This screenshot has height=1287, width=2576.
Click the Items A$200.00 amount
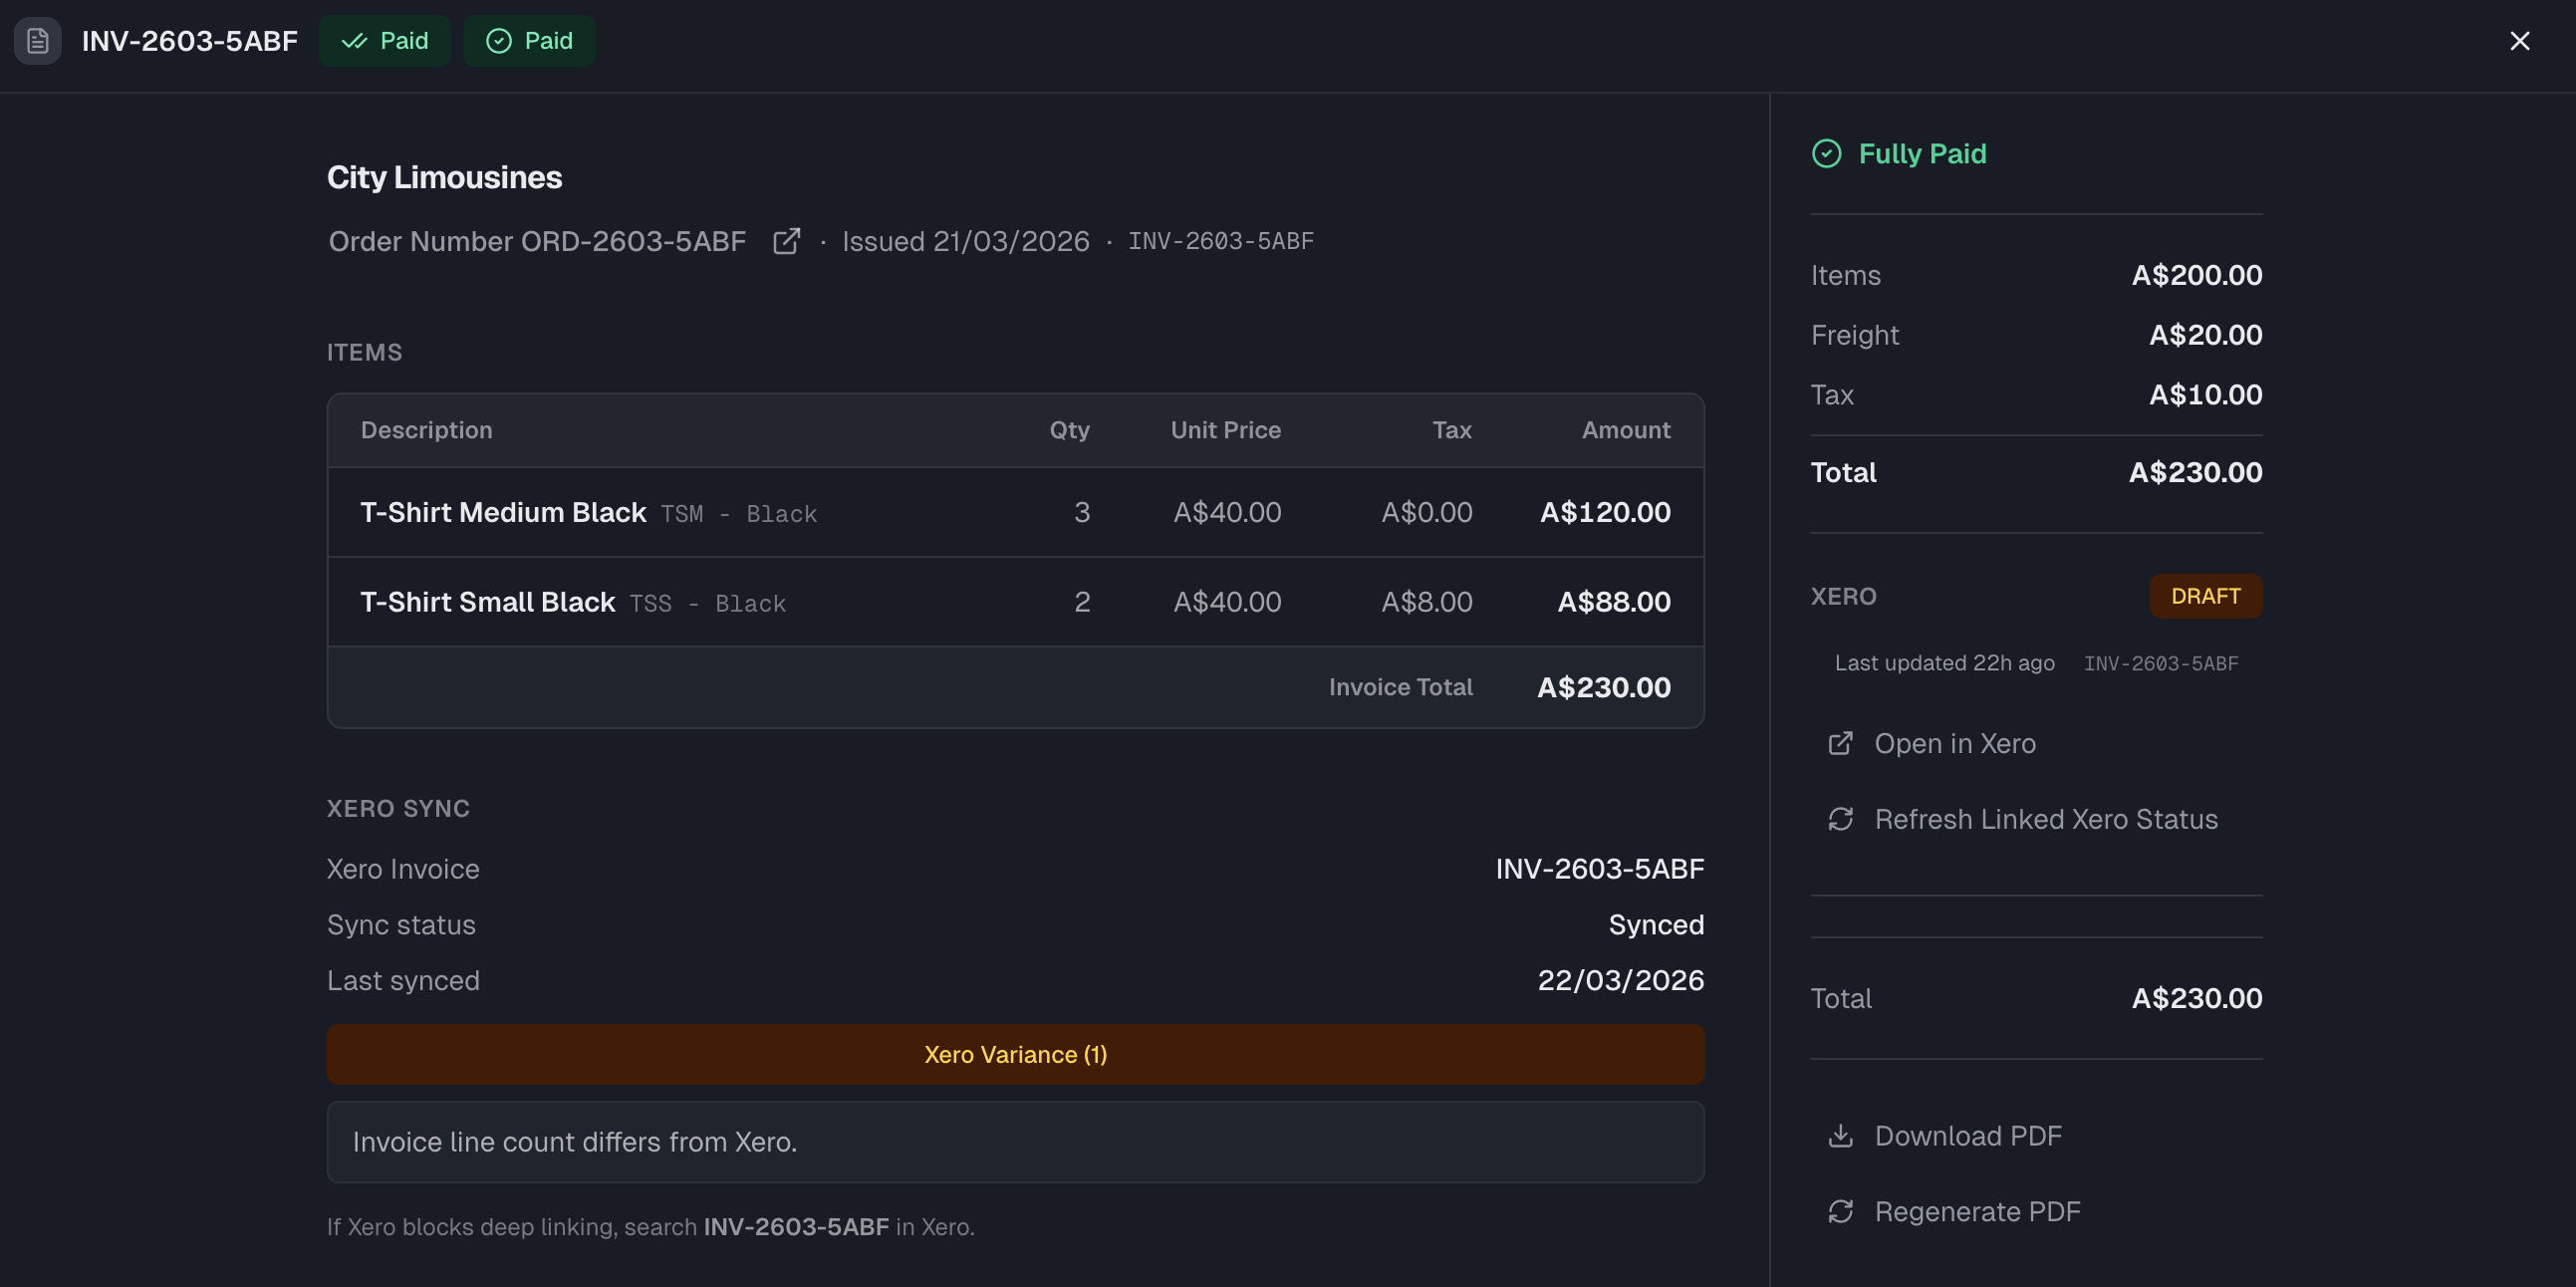point(2196,275)
